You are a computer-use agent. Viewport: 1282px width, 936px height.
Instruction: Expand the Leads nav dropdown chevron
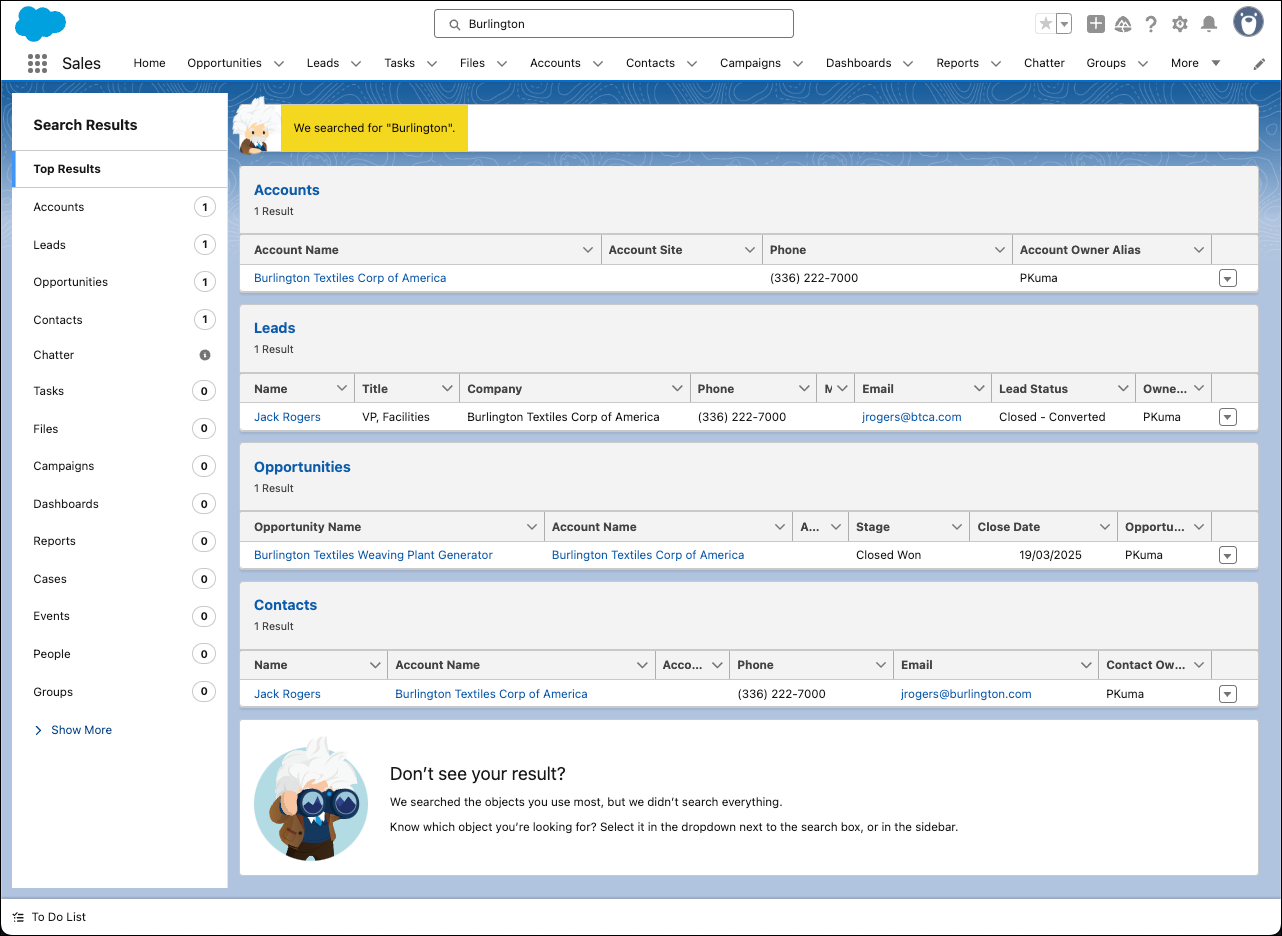click(356, 63)
